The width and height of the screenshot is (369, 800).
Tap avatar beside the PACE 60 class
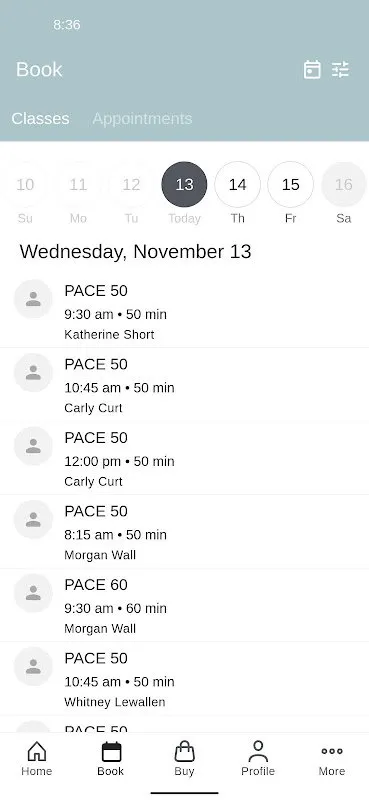[33, 593]
